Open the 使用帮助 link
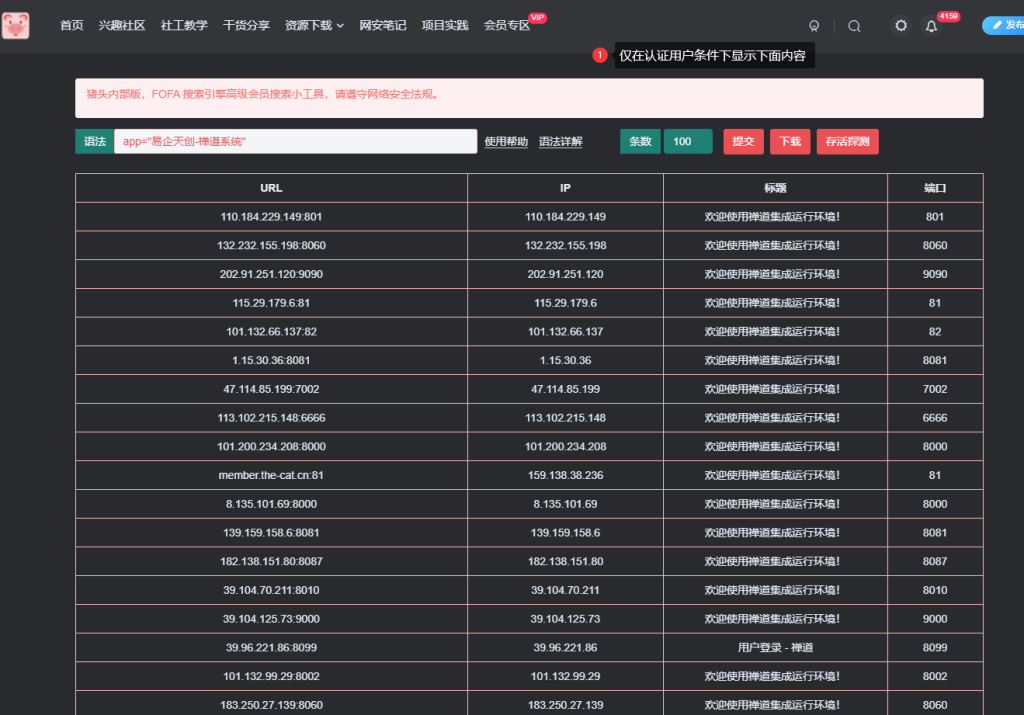 (x=506, y=142)
